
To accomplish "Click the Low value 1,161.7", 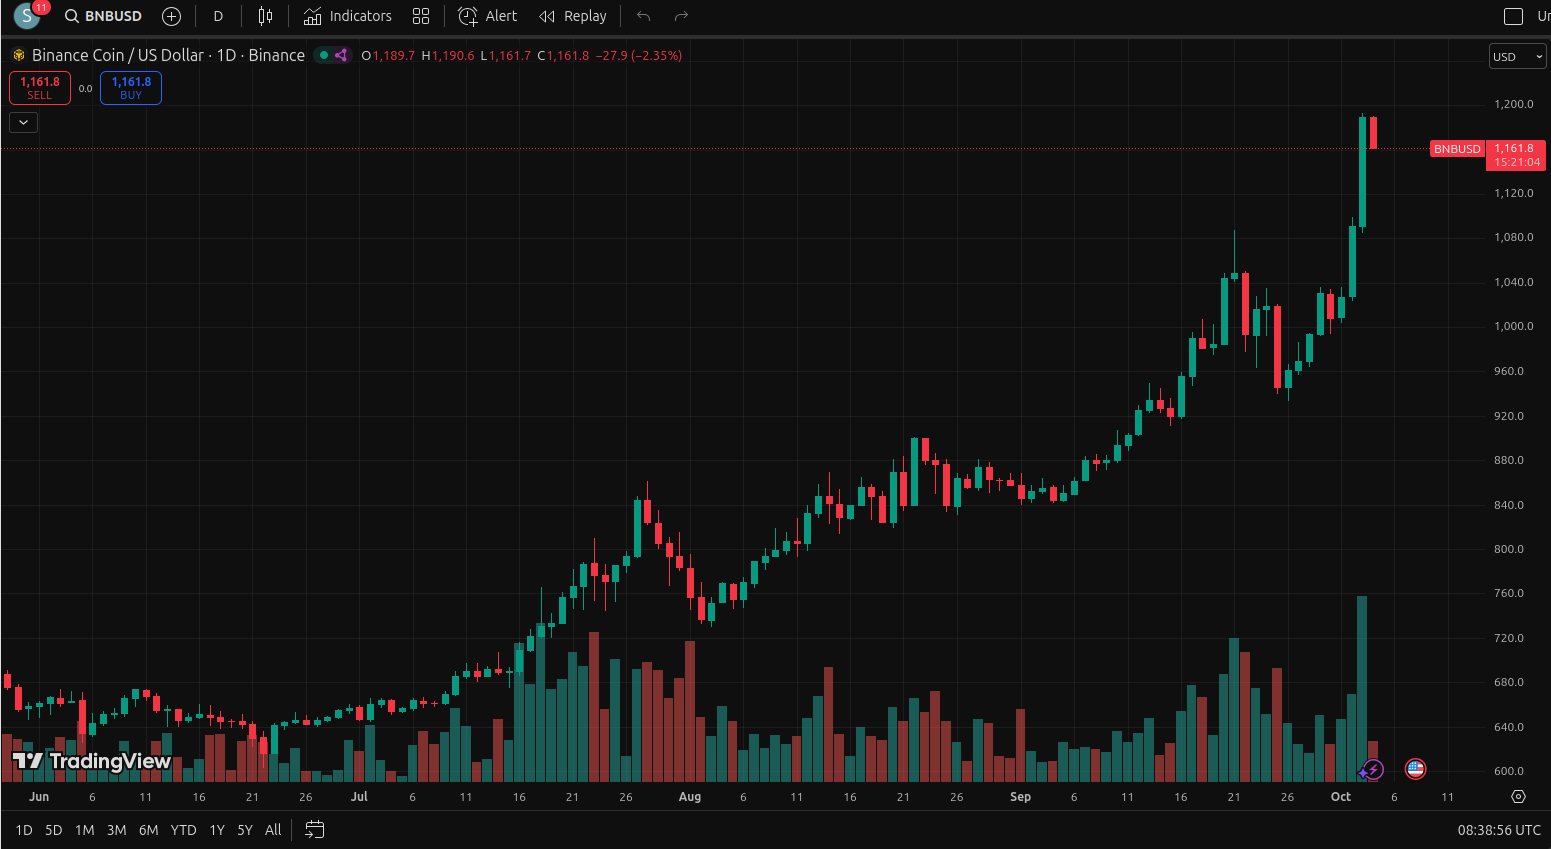I will (510, 56).
